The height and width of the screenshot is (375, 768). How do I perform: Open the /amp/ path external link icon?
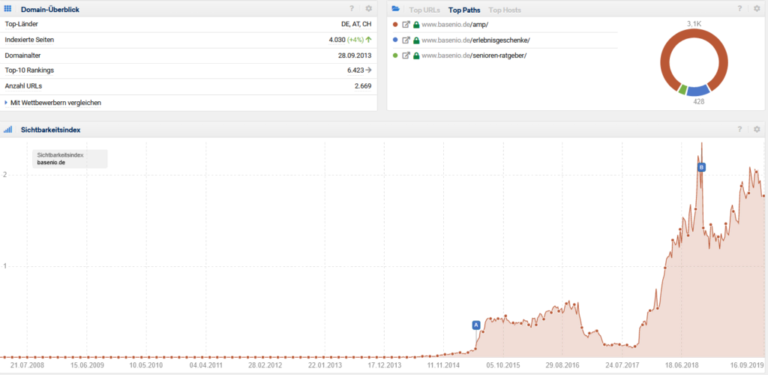[x=406, y=24]
